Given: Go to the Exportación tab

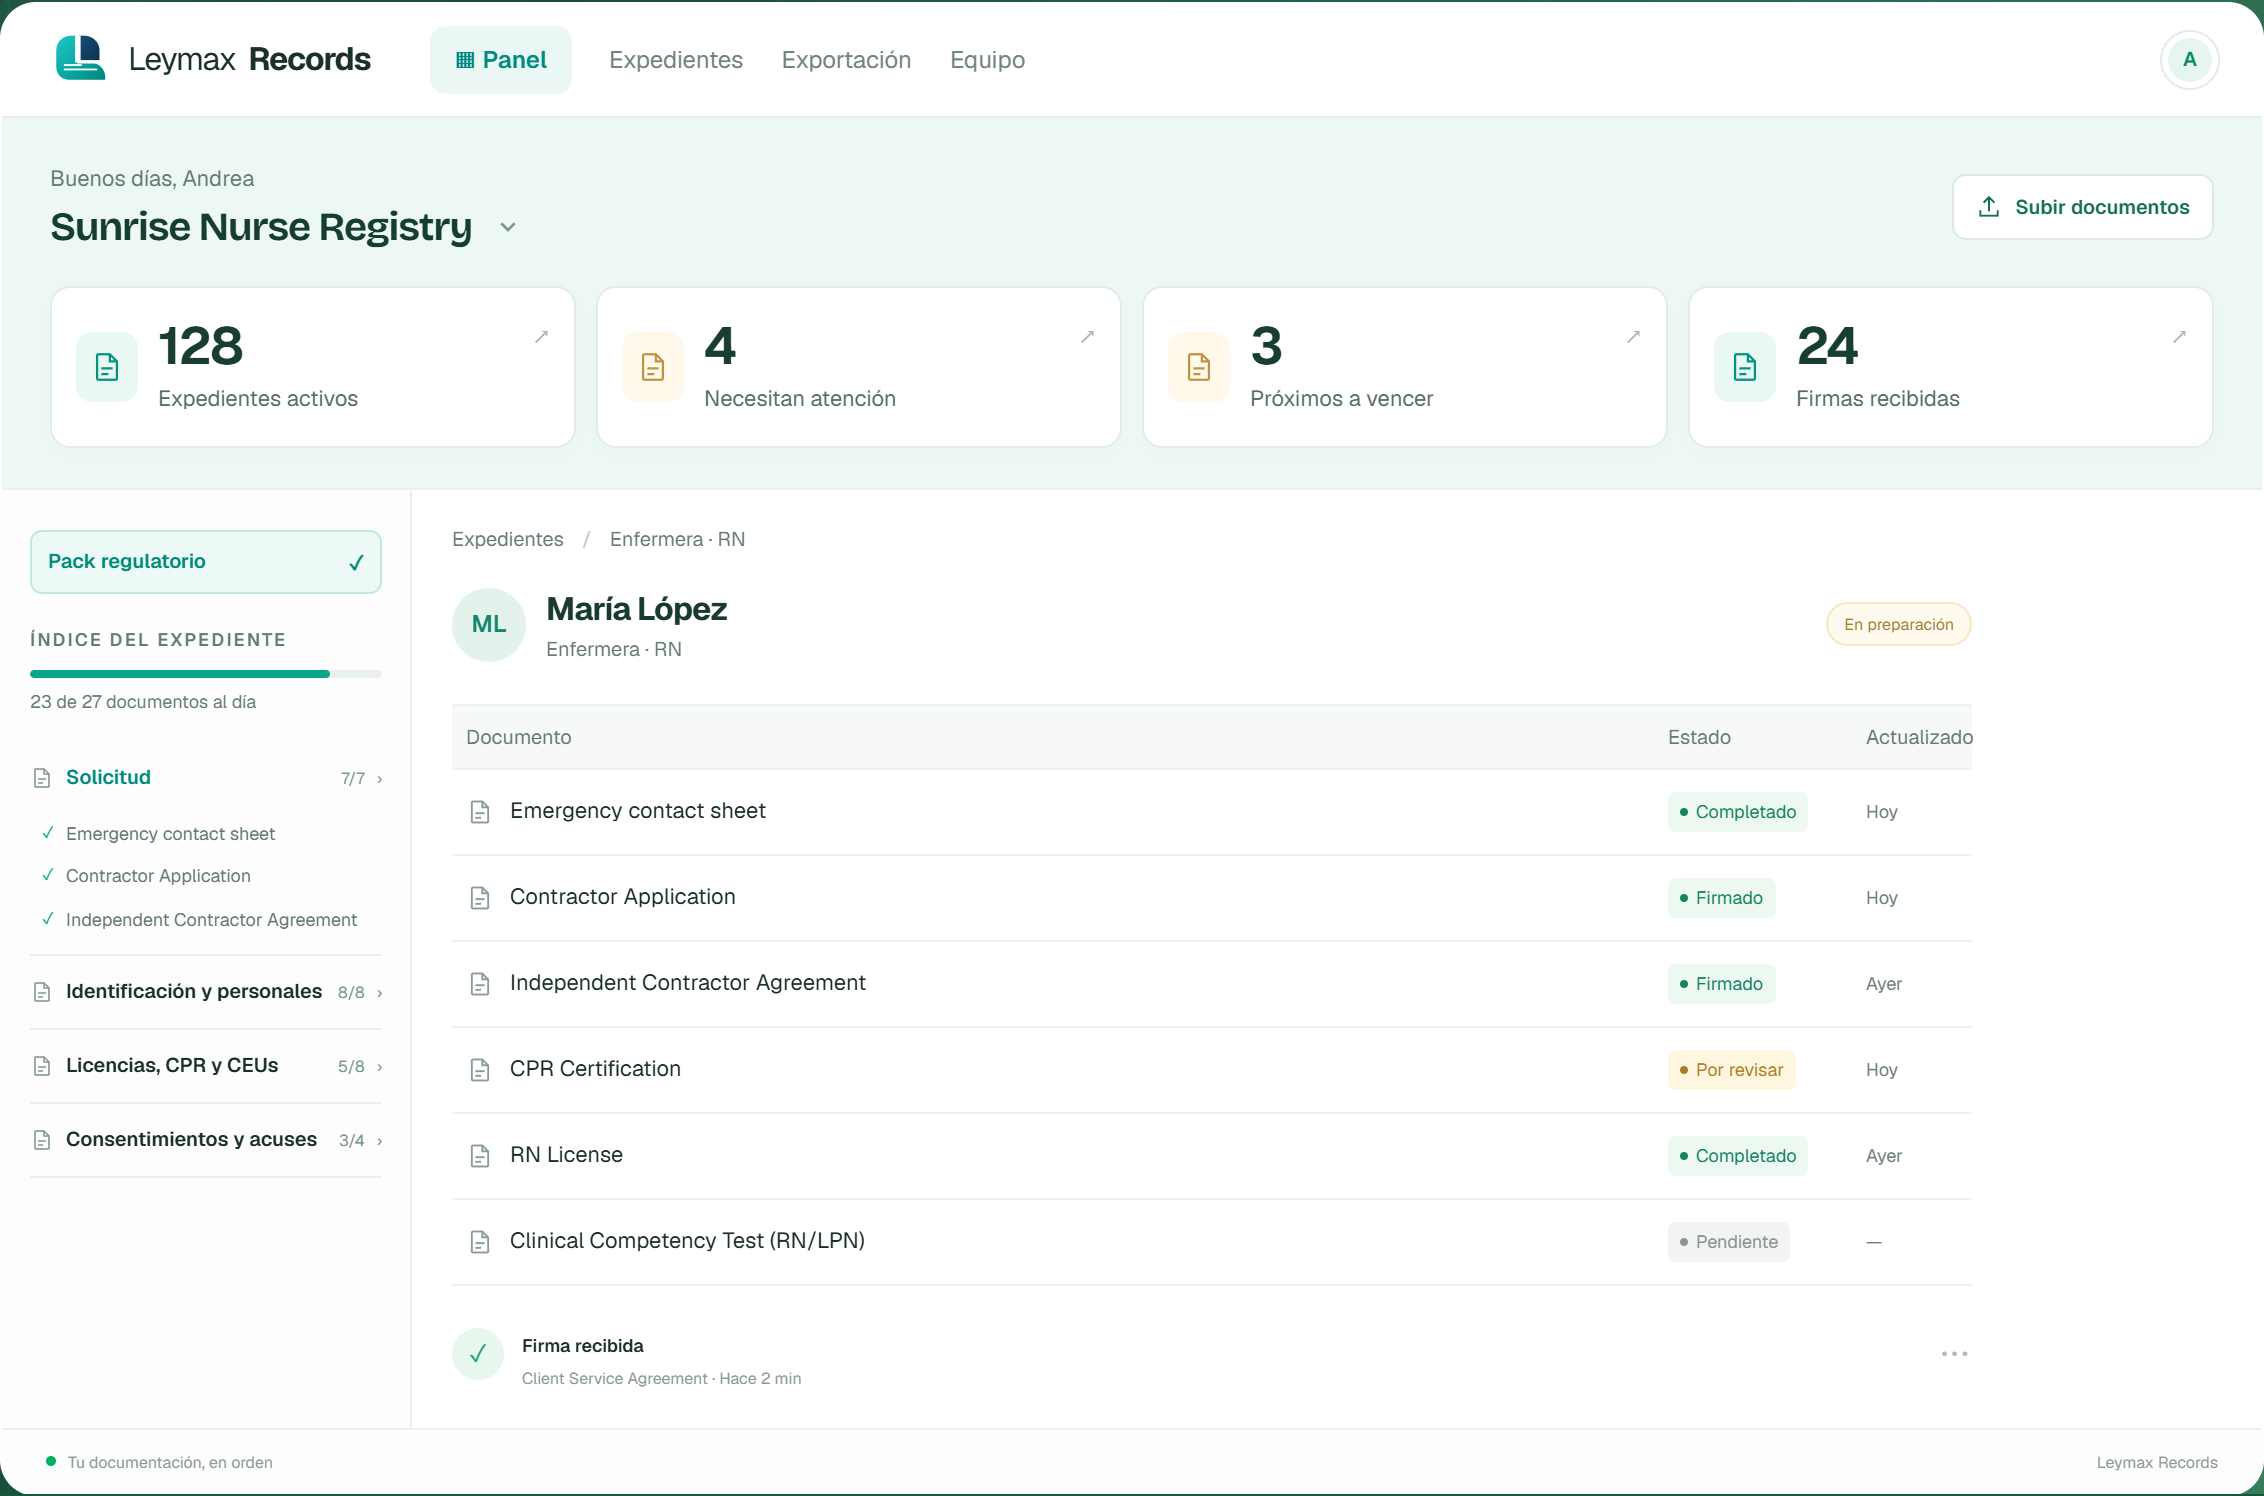Looking at the screenshot, I should 846,60.
